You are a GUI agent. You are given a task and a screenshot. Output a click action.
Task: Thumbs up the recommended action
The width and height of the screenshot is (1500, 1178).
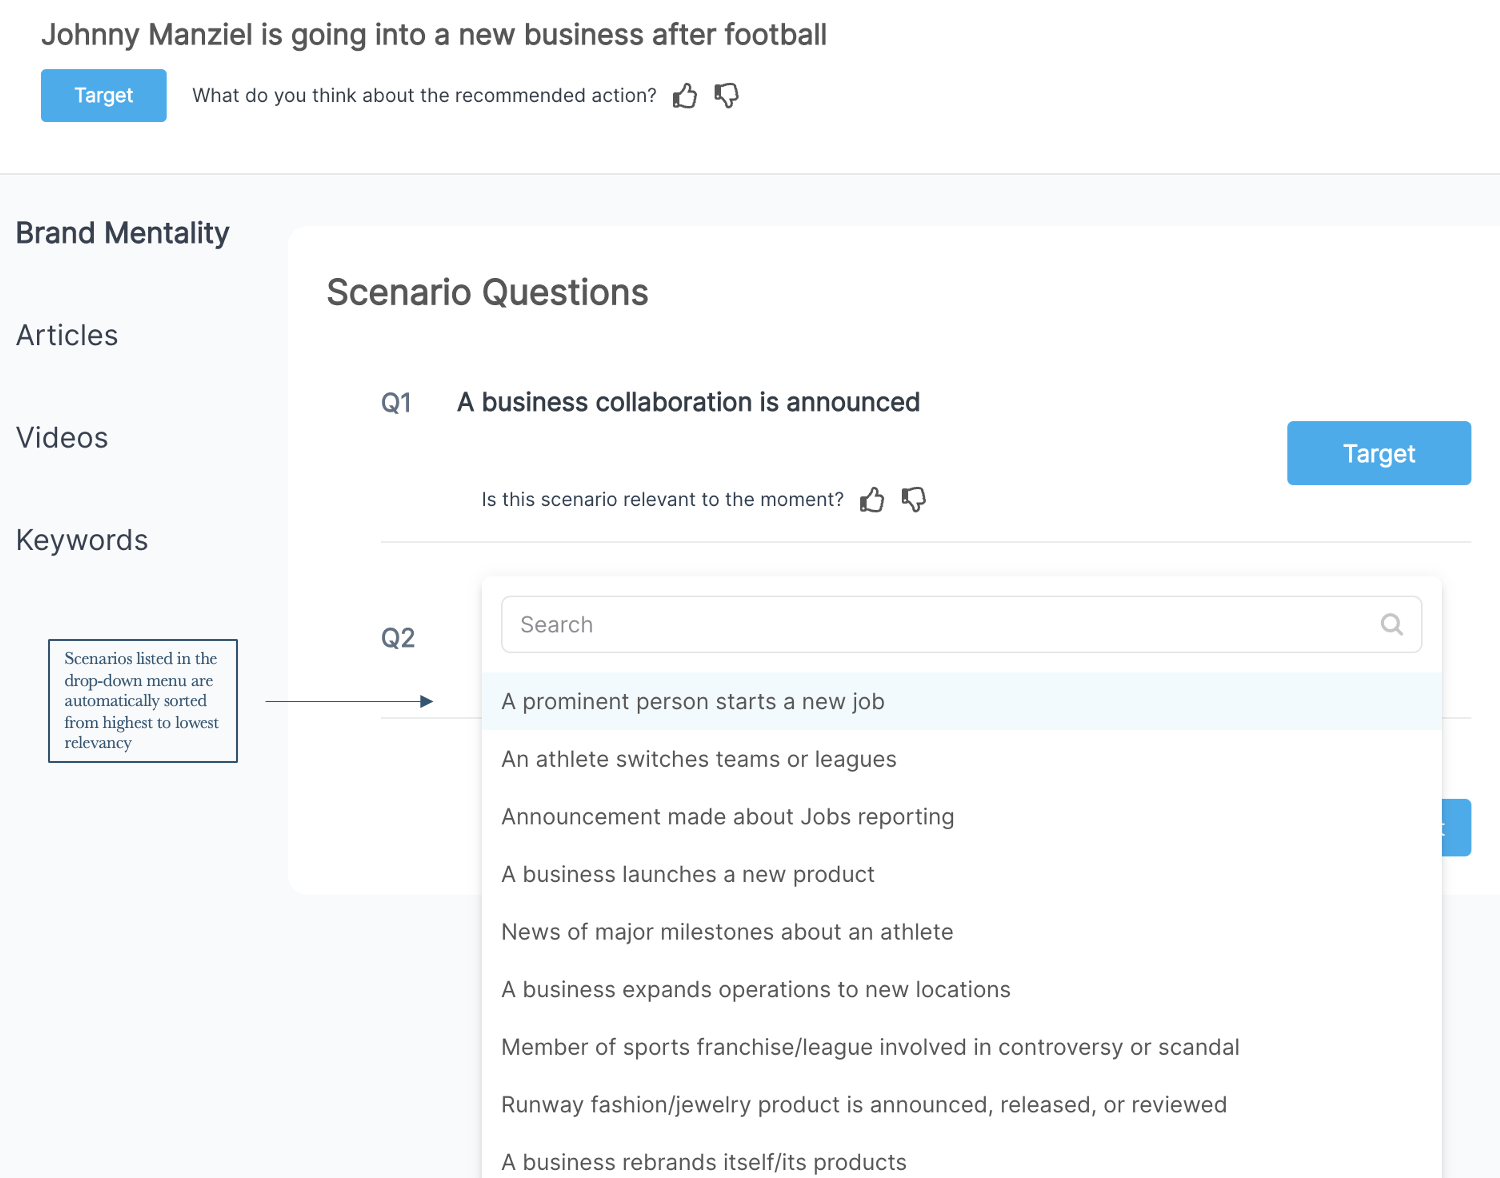point(685,96)
